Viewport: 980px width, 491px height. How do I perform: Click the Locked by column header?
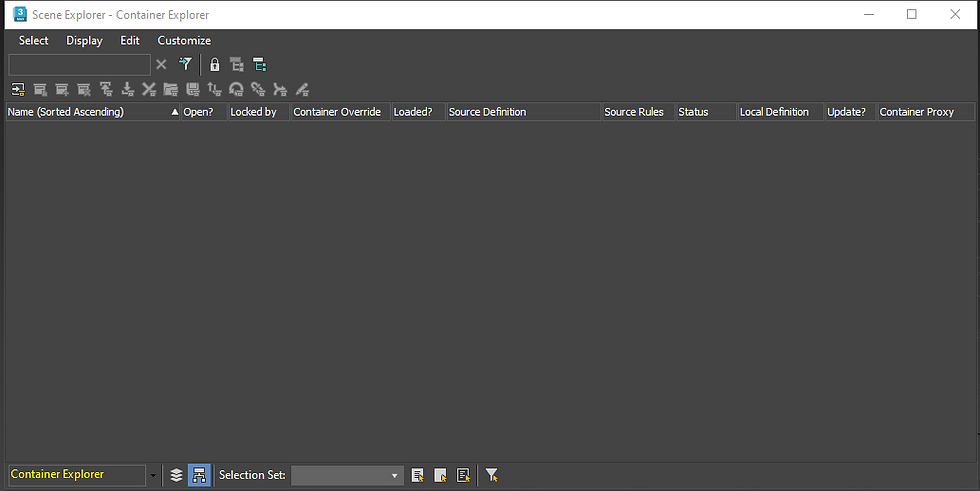pos(259,112)
